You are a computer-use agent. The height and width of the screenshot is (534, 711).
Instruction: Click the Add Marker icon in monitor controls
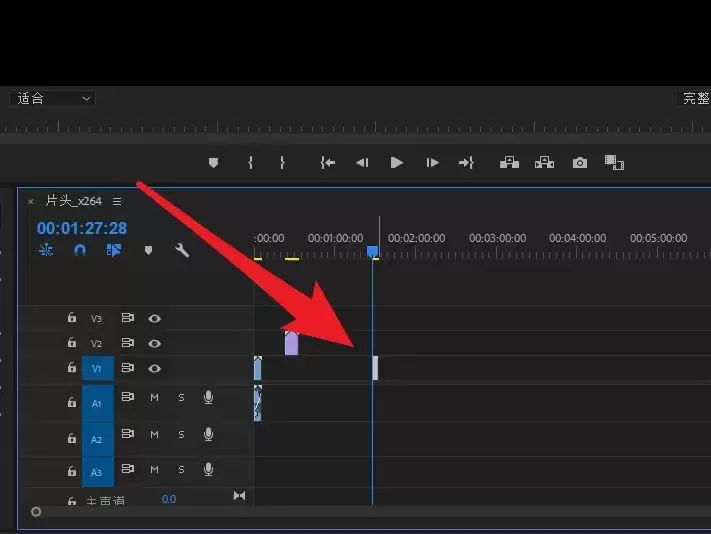213,163
